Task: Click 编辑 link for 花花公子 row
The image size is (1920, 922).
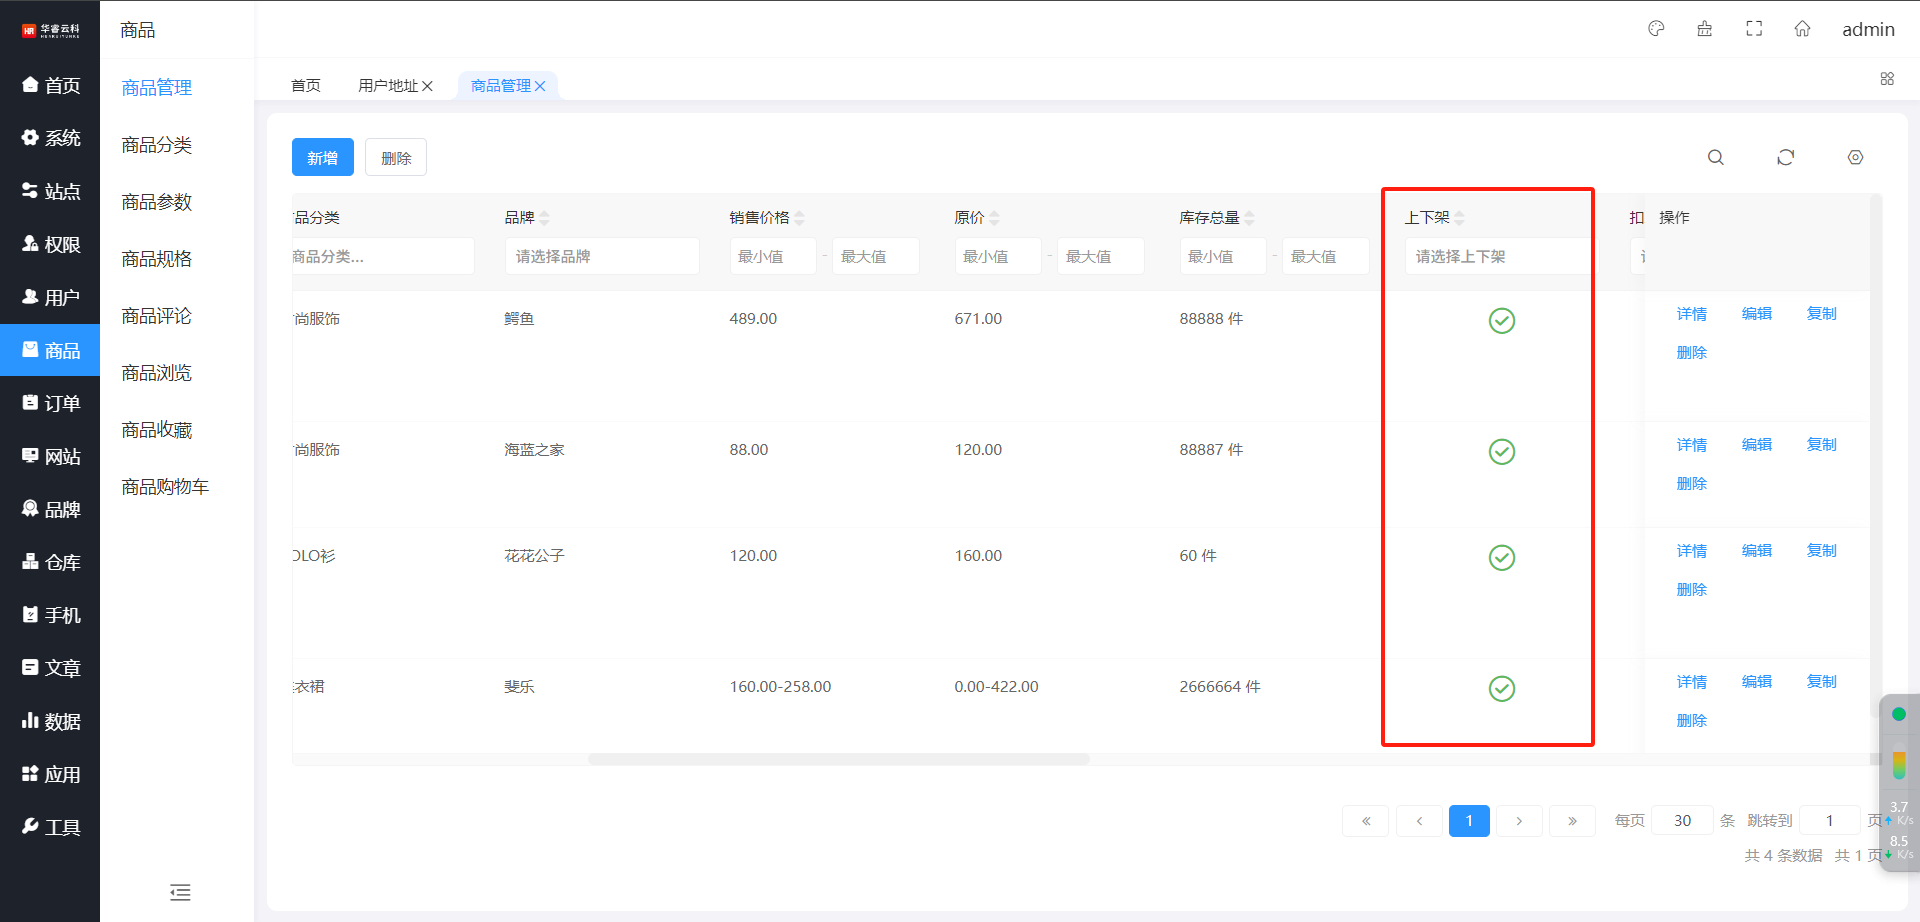Action: 1756,551
